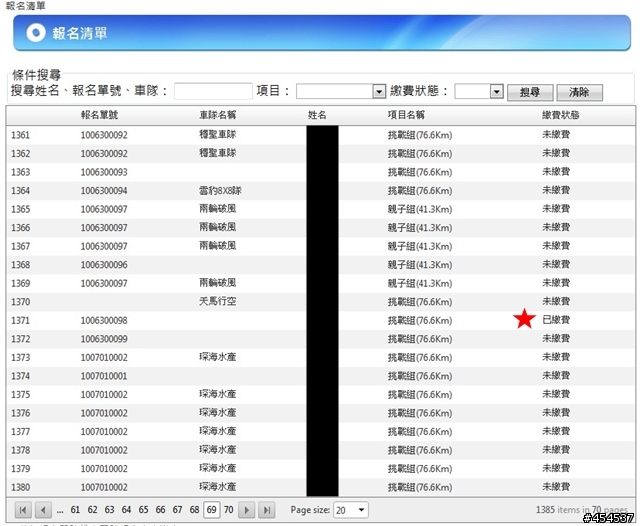Click the search name input field
Screen dimensions: 640x526
[213, 92]
